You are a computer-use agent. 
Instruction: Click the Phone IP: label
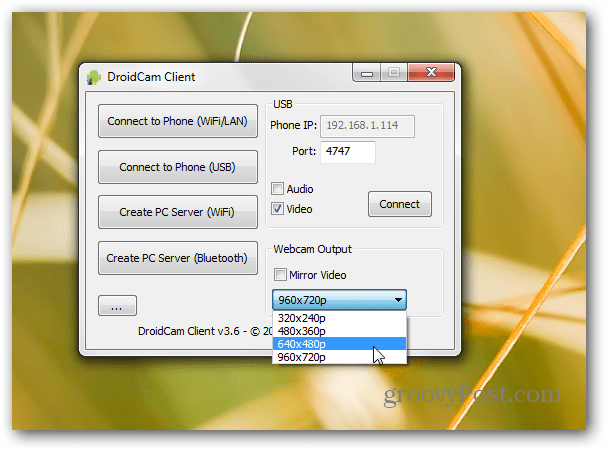[293, 125]
